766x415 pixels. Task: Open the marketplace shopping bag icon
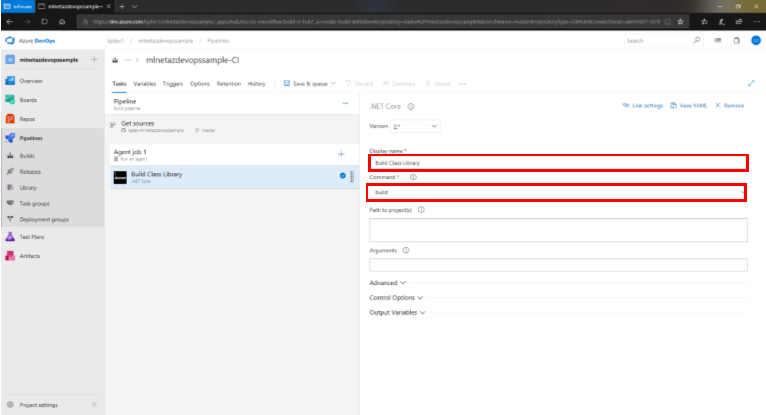(736, 41)
